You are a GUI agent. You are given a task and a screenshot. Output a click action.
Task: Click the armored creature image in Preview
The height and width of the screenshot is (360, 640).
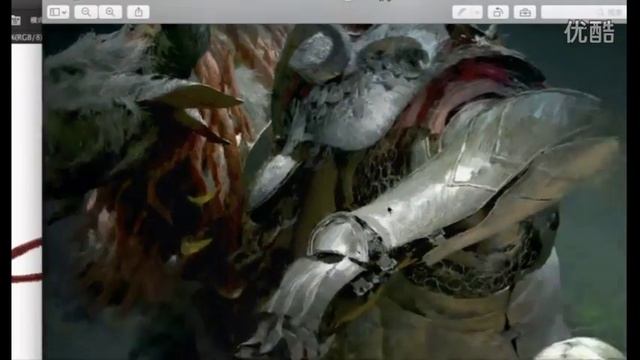(x=334, y=191)
